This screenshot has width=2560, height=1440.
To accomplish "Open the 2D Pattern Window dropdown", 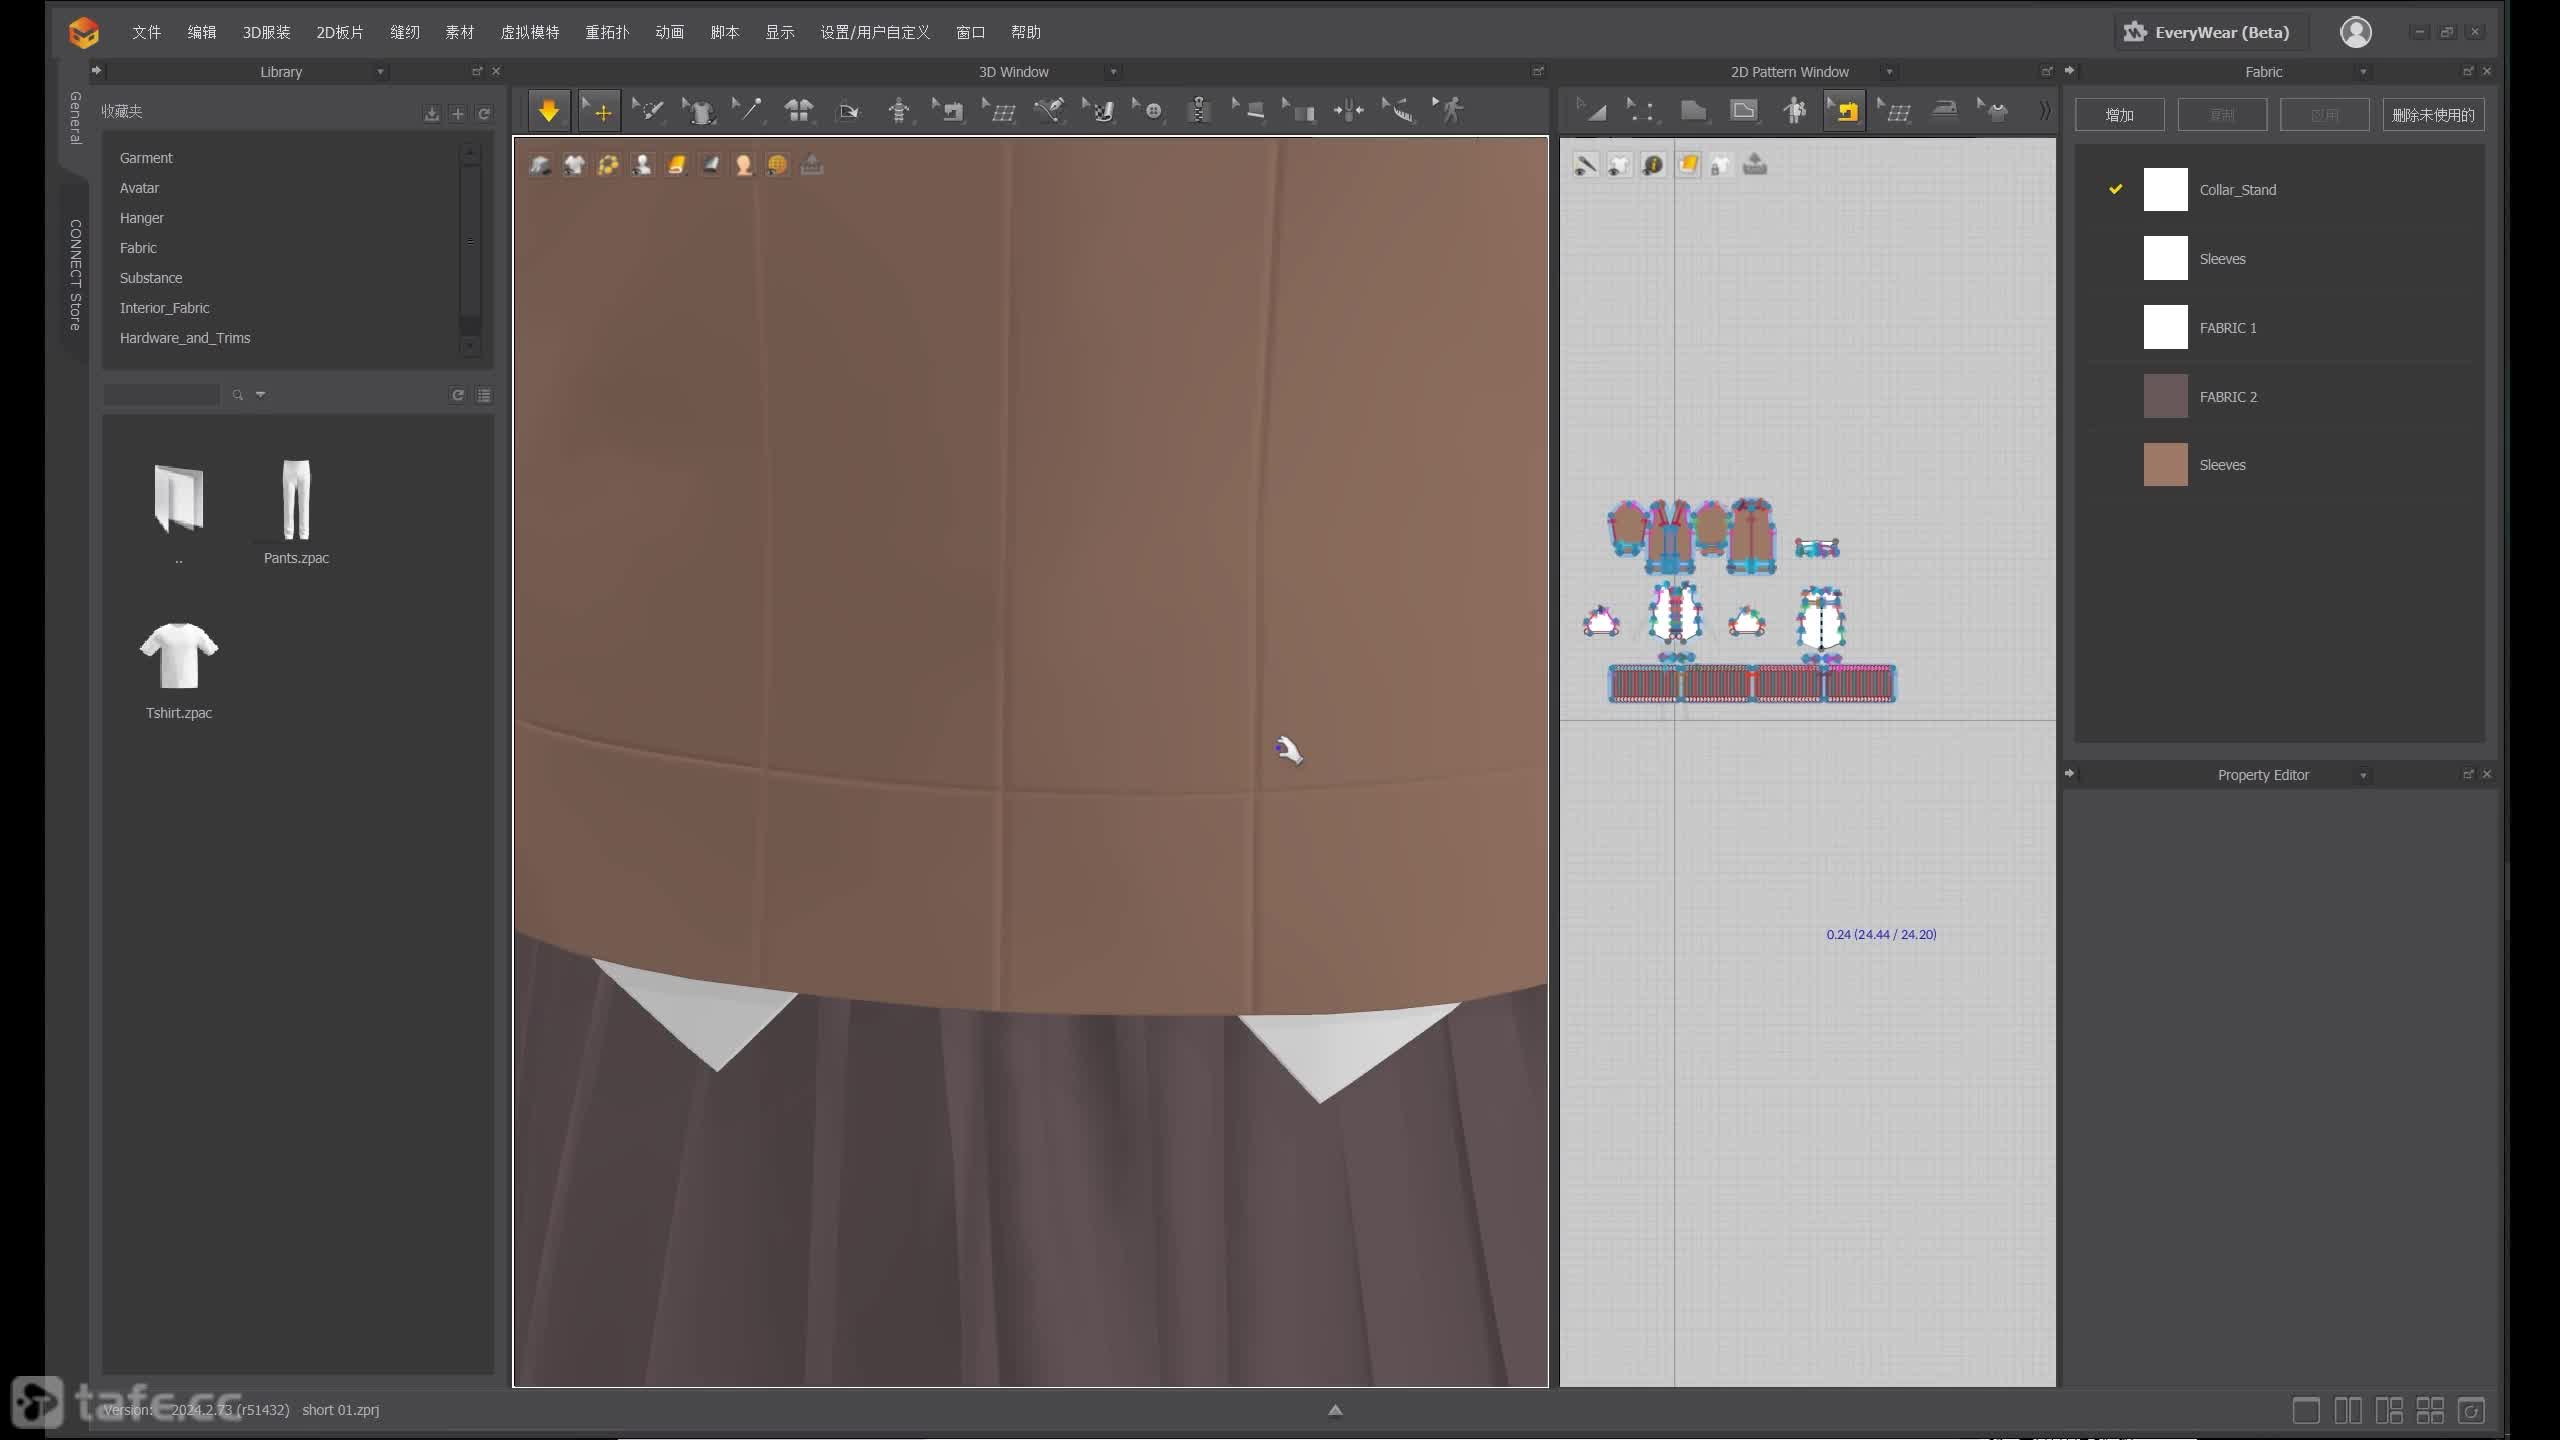I will tap(1889, 72).
